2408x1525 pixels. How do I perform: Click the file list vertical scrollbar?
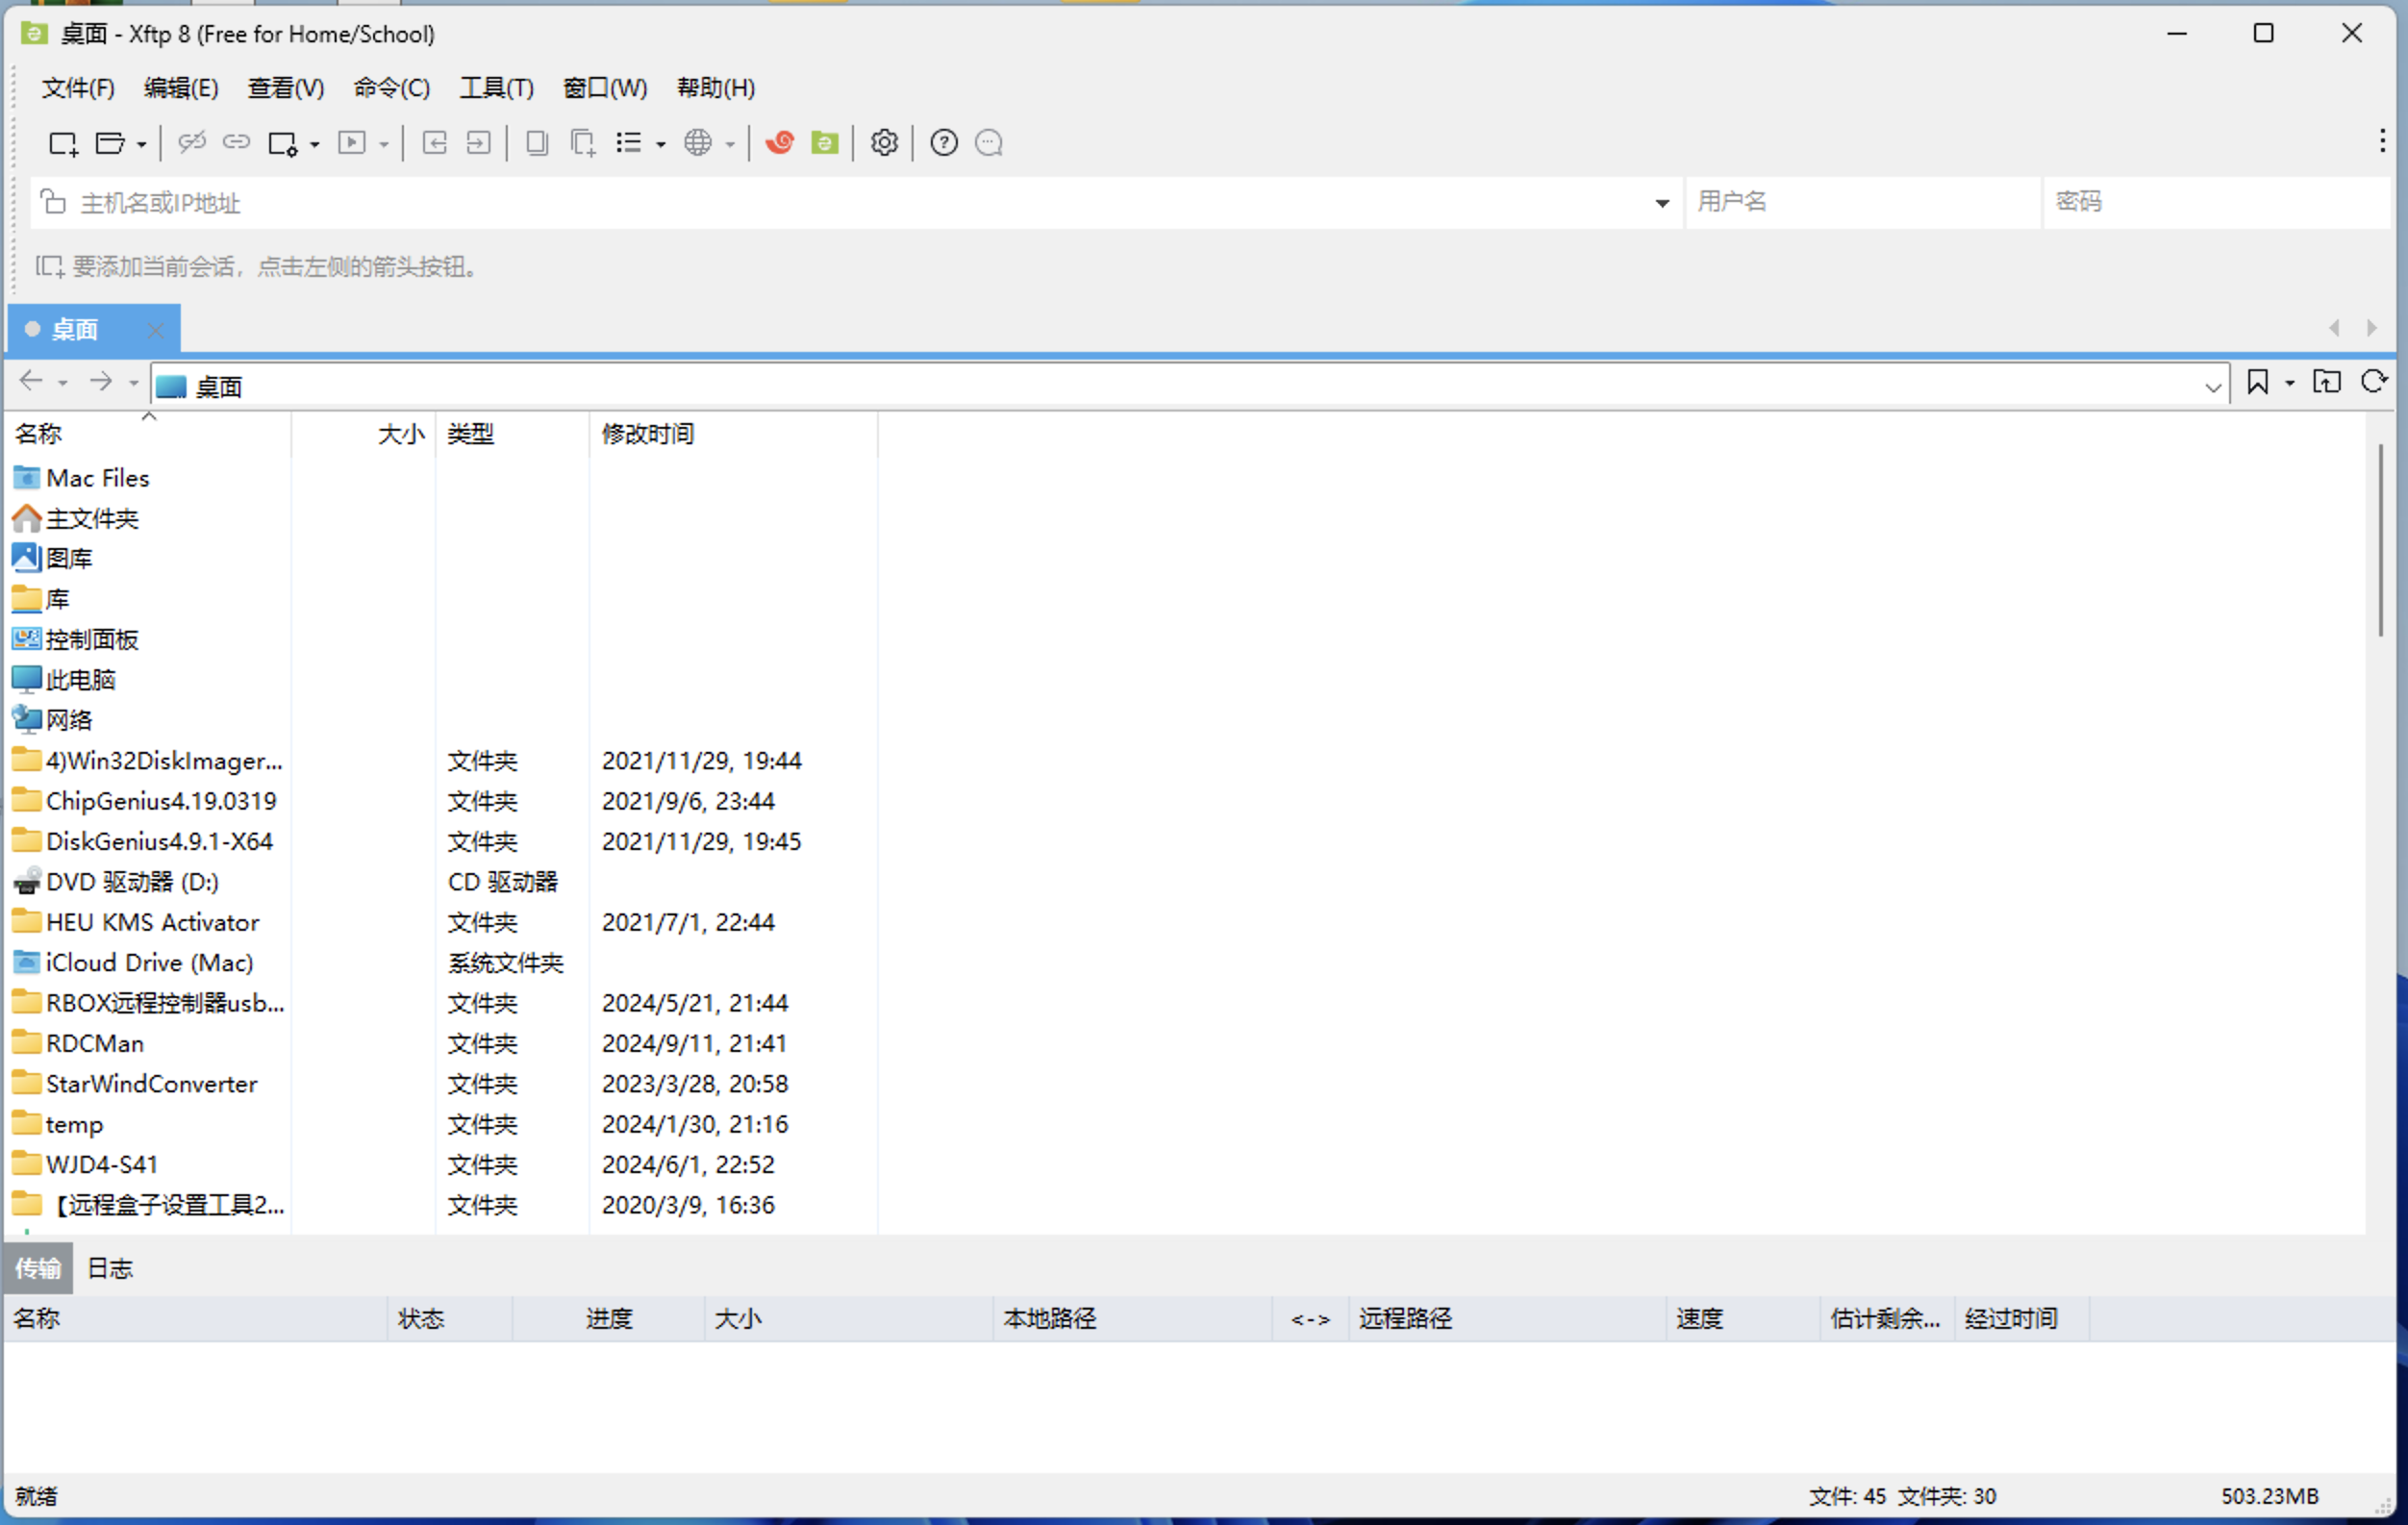point(2380,540)
